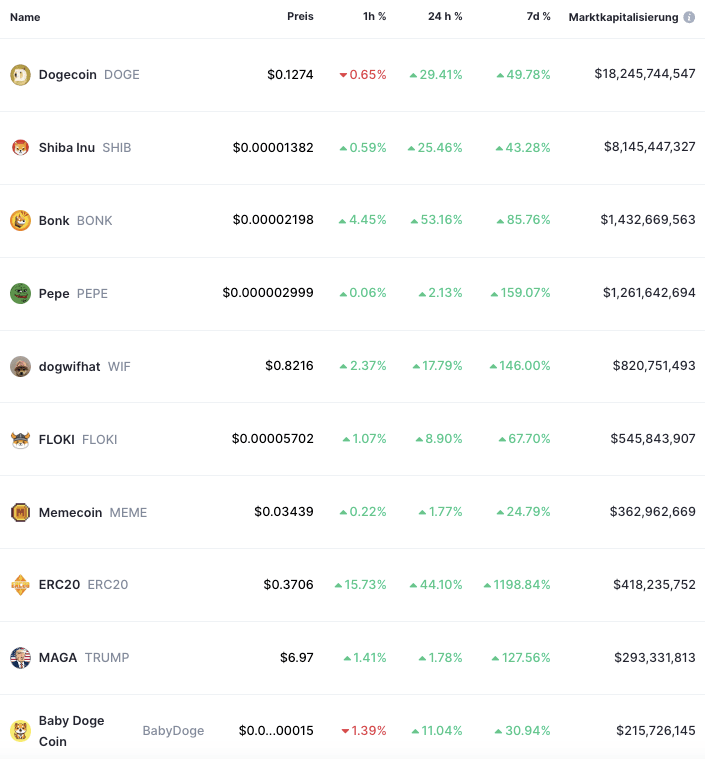Click the dogwifhat coin logo
Viewport: 705px width, 759px height.
pos(20,366)
